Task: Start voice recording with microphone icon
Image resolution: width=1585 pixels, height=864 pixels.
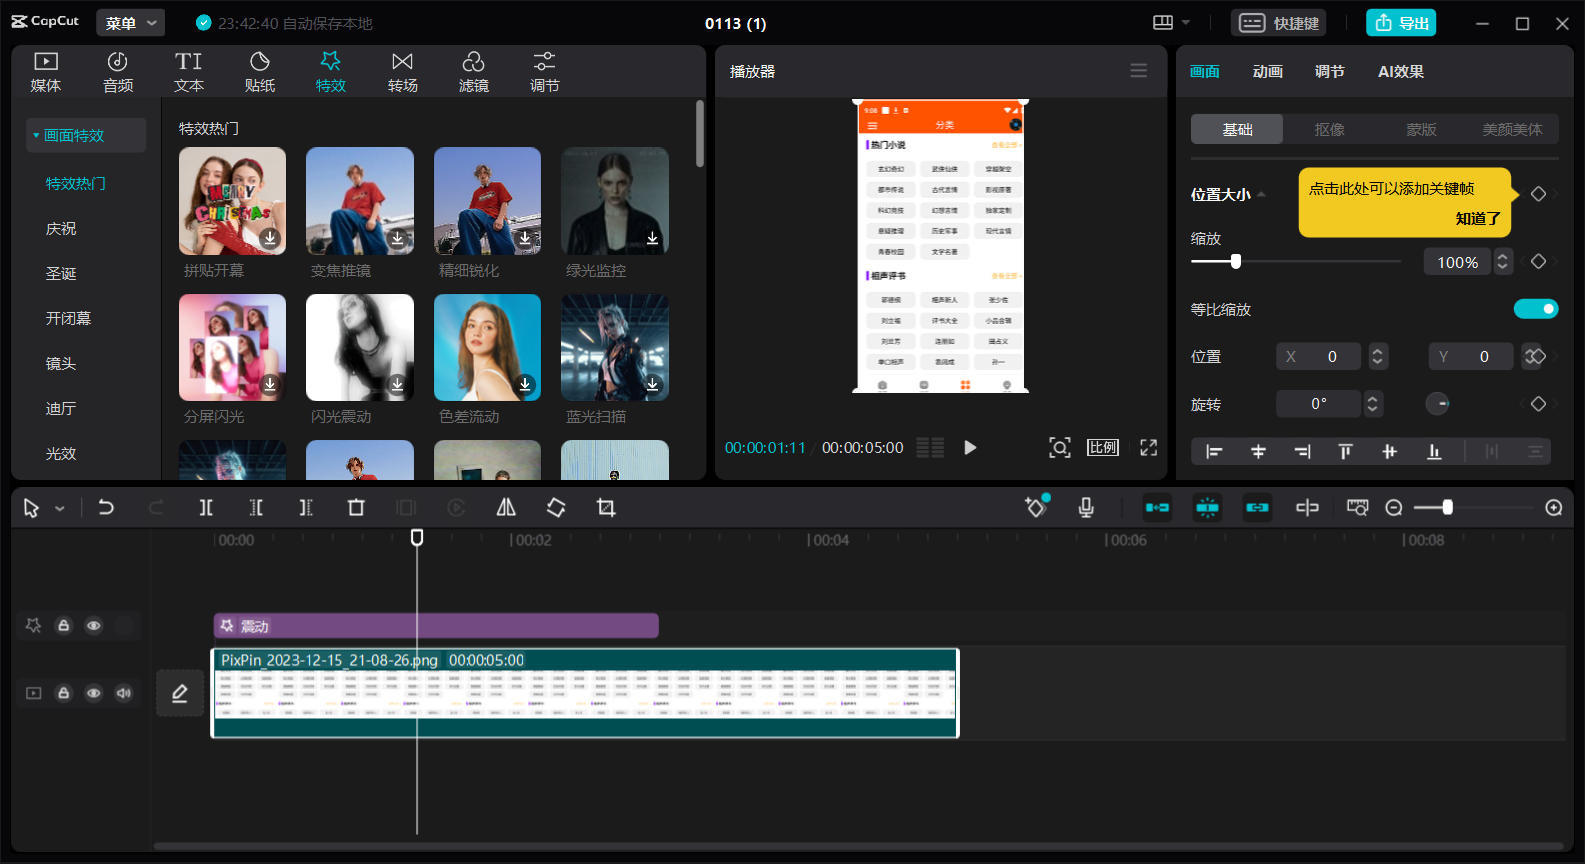Action: coord(1086,508)
